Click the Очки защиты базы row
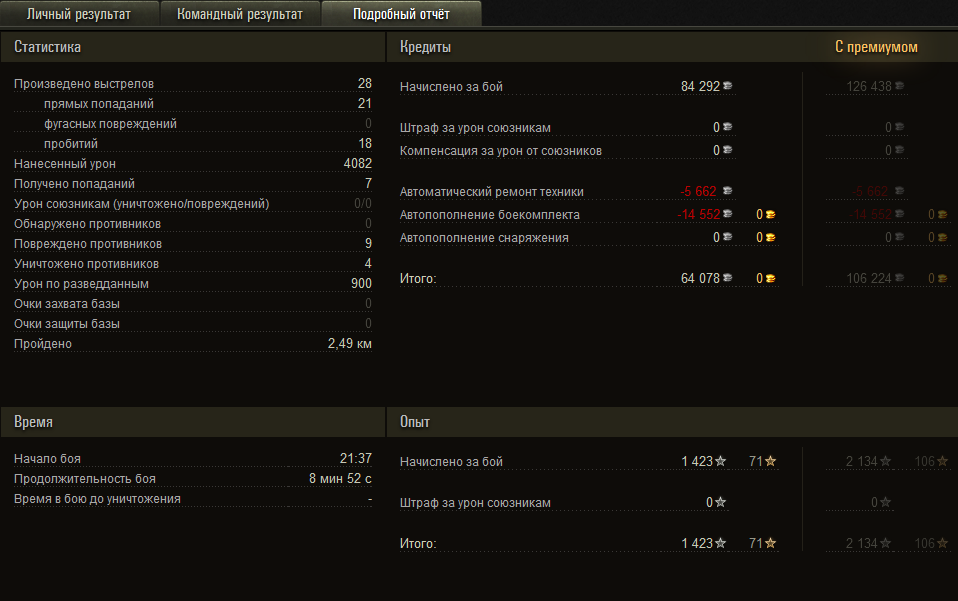This screenshot has height=601, width=958. point(193,323)
